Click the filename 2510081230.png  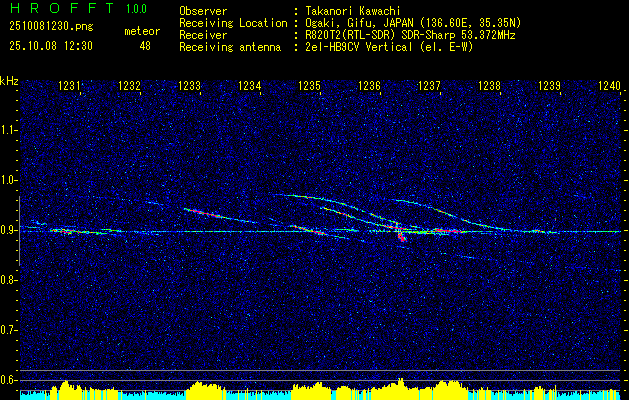(x=51, y=27)
